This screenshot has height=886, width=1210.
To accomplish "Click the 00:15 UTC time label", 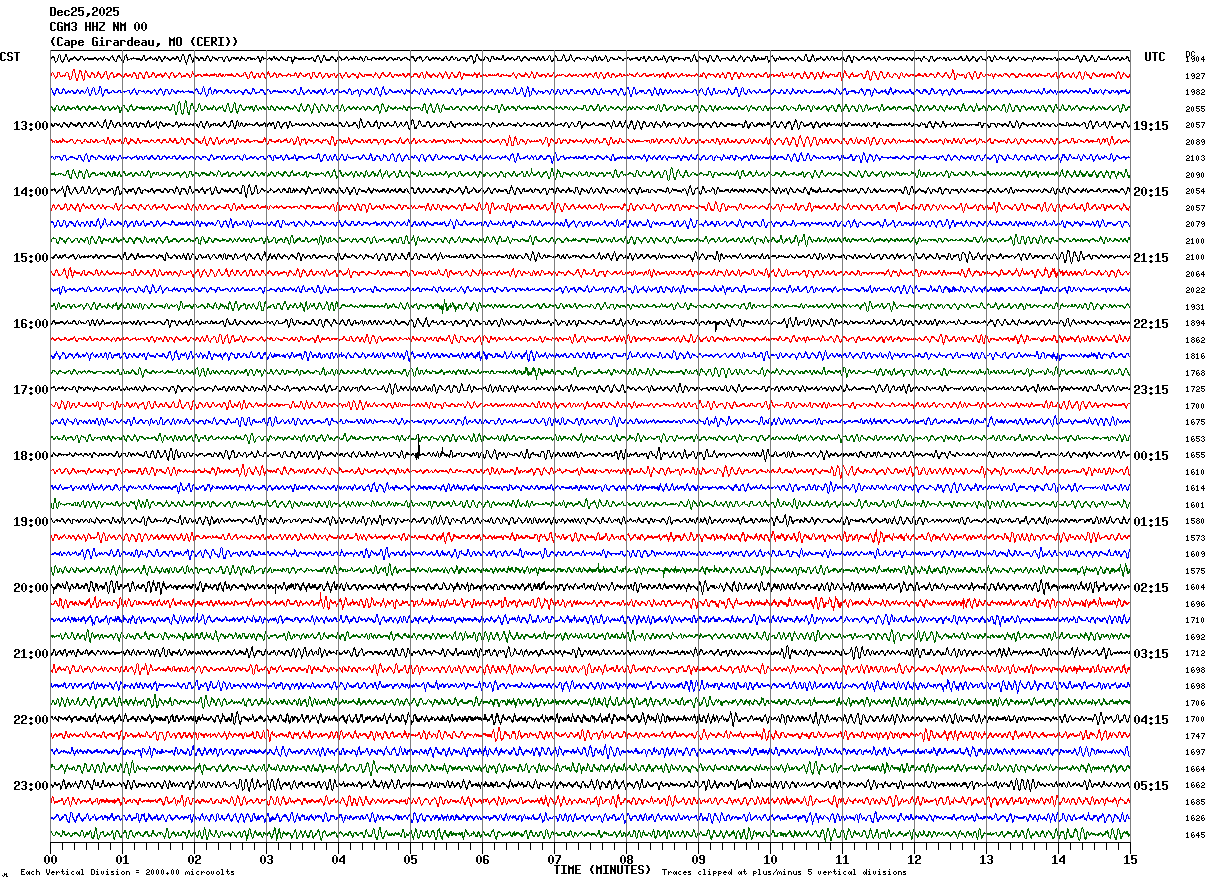I will pyautogui.click(x=1150, y=456).
